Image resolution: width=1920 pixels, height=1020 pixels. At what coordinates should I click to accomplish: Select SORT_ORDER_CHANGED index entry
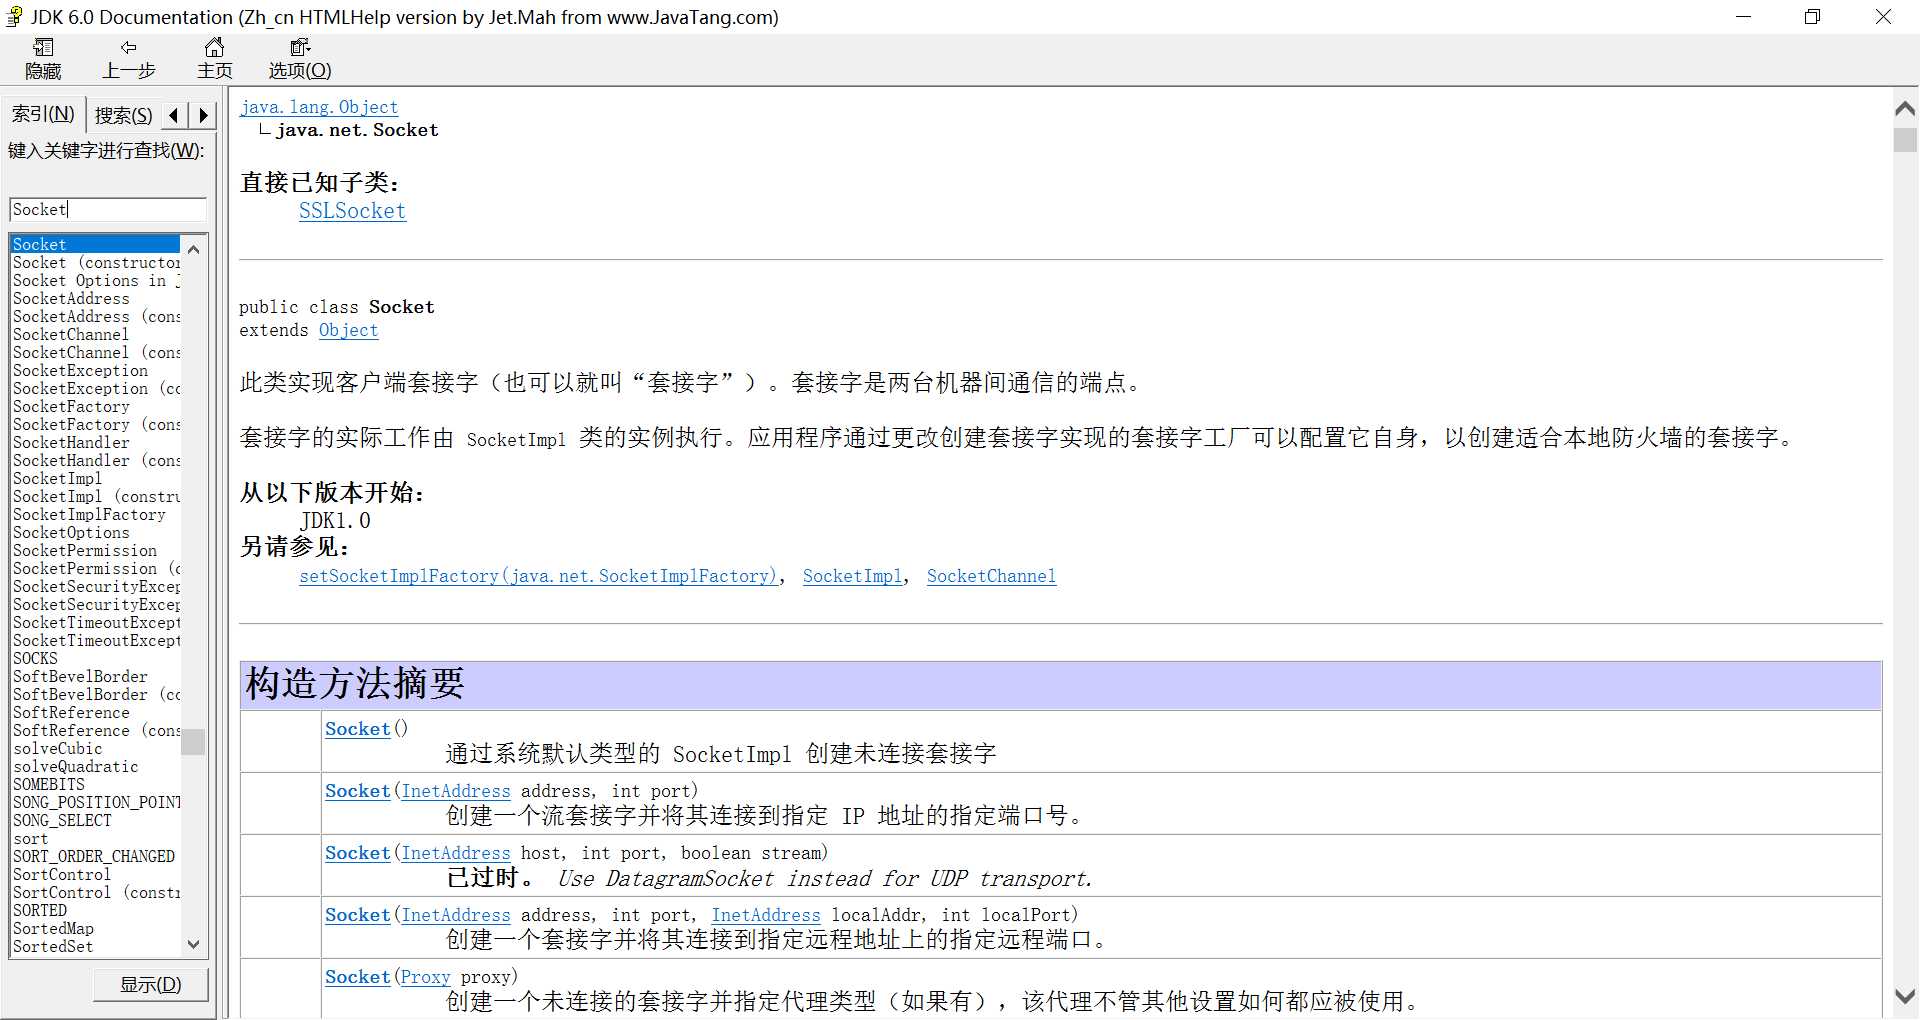pos(94,856)
